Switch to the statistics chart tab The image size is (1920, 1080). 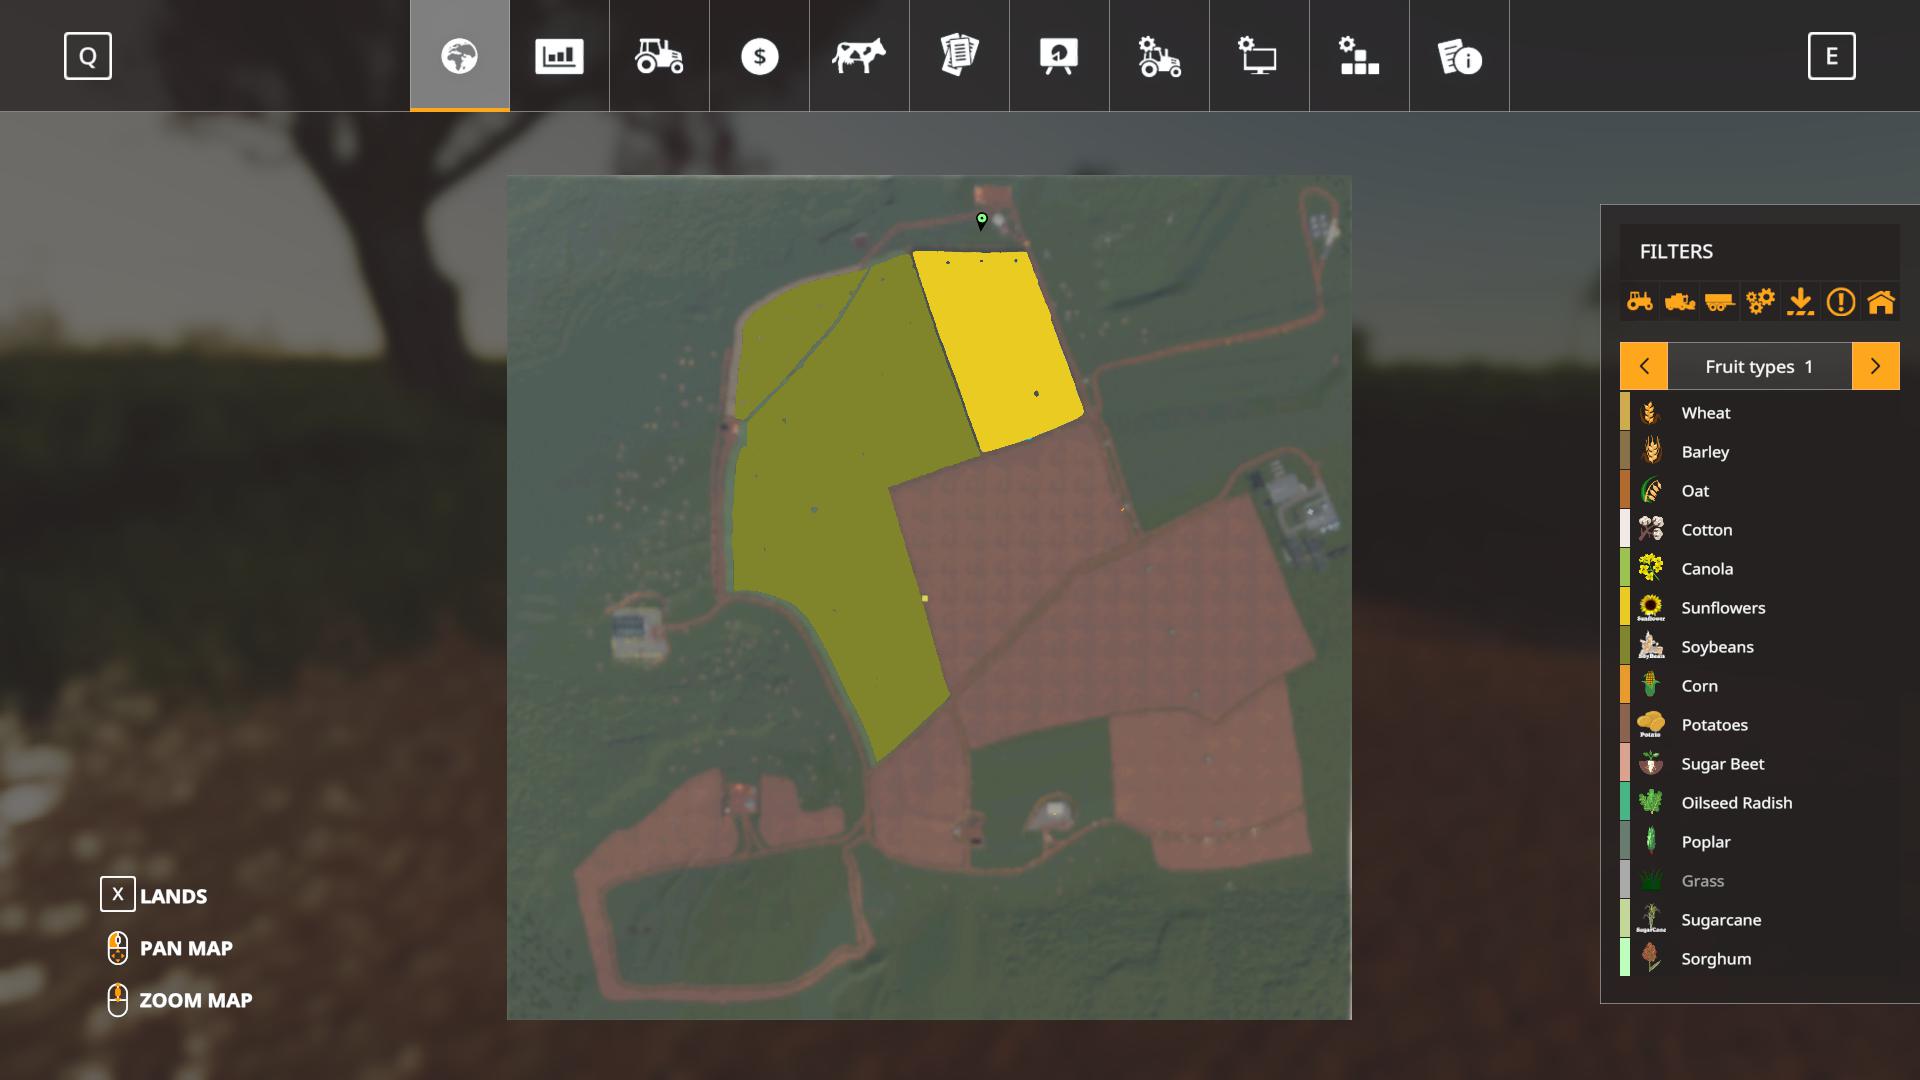559,56
